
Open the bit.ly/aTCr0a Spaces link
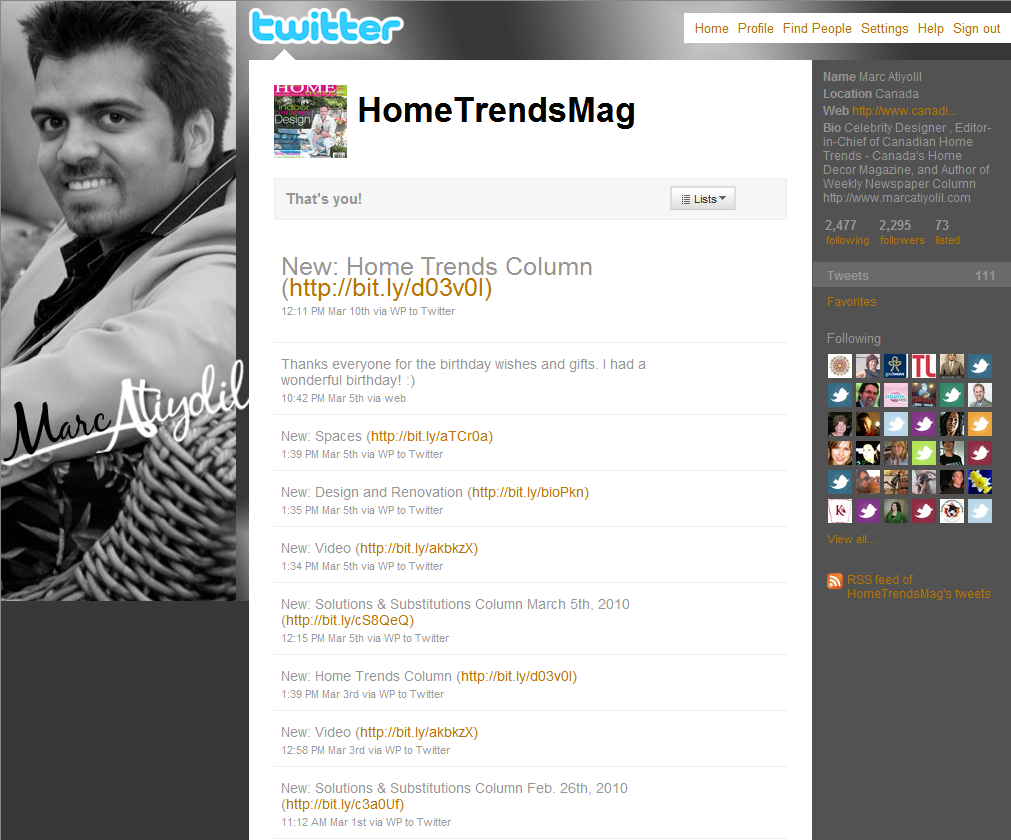[431, 436]
